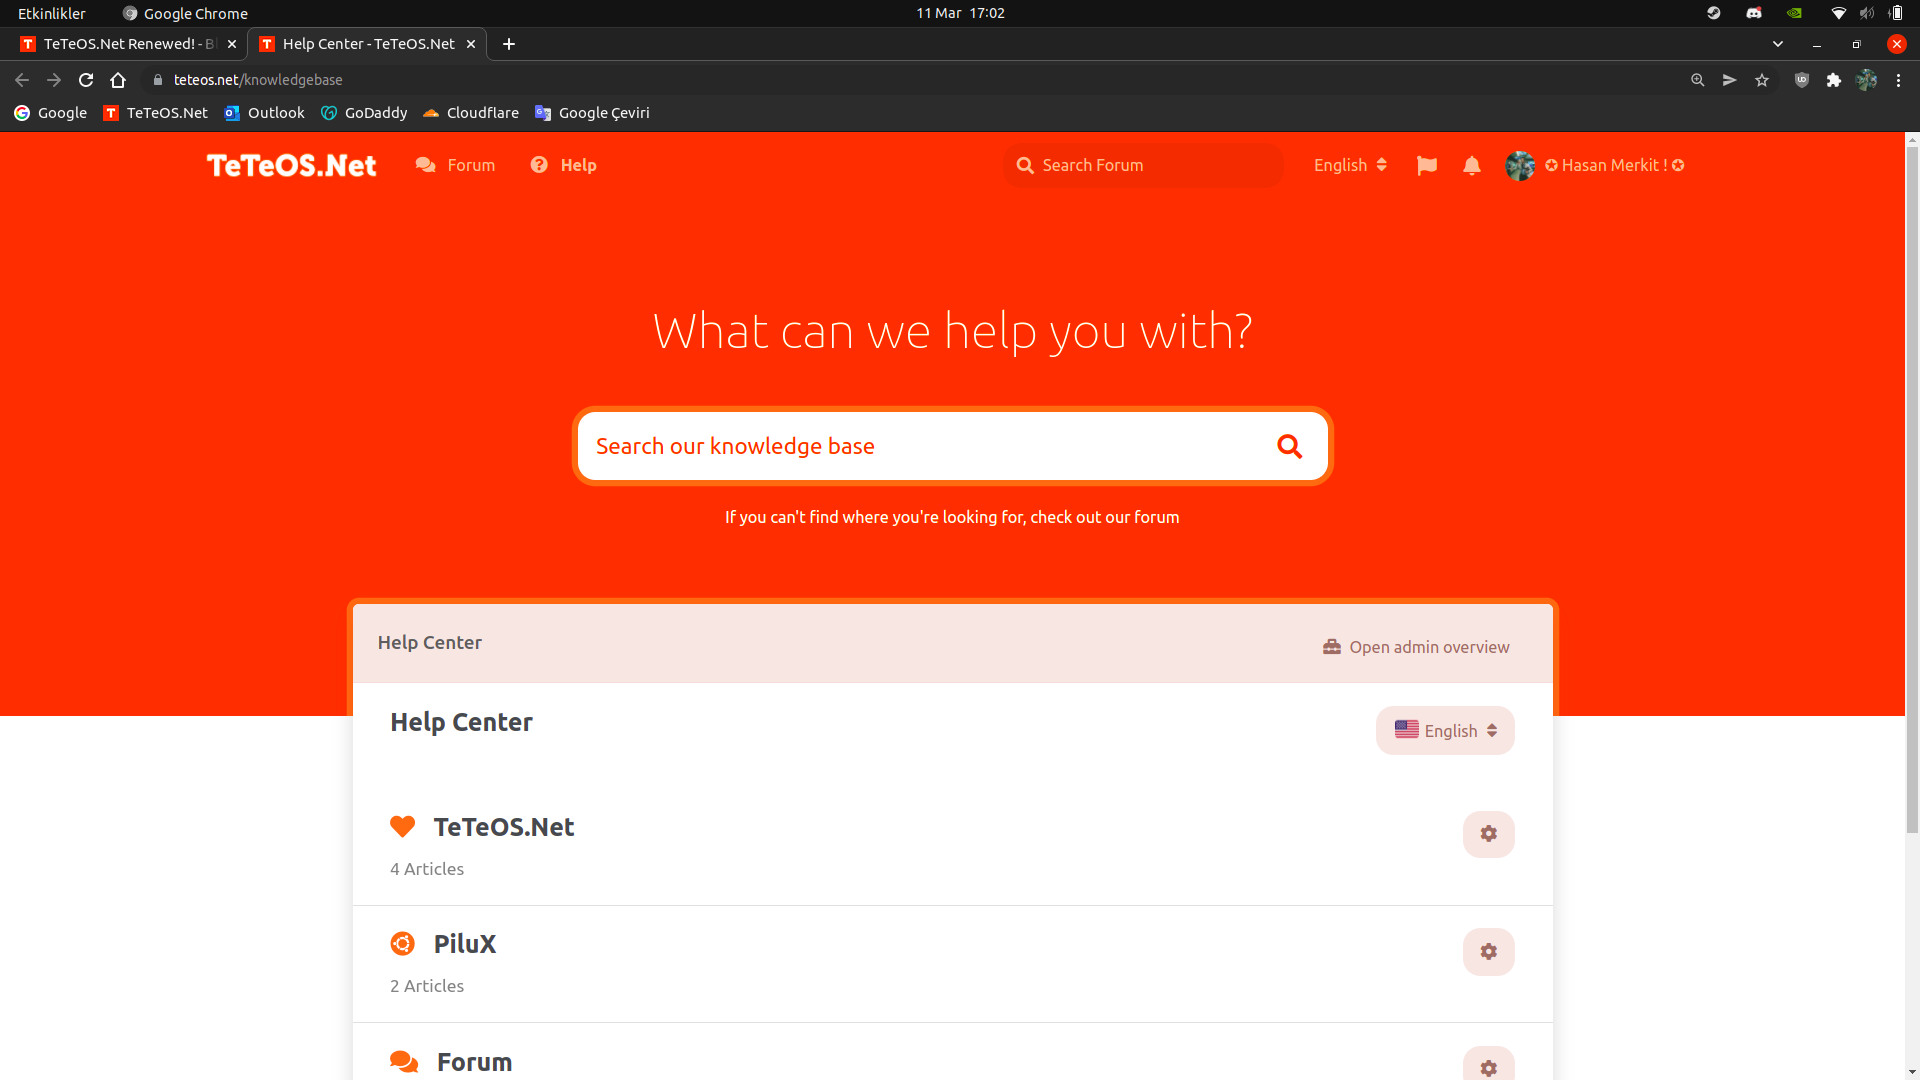1920x1080 pixels.
Task: Click the NVIDIA tray icon
Action: (1794, 13)
